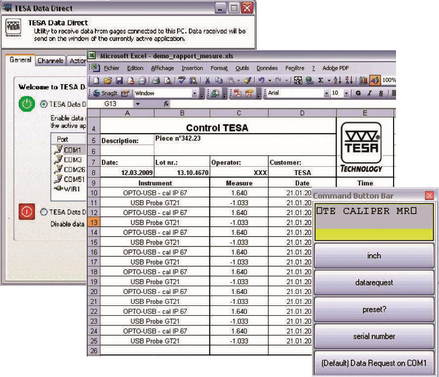Image resolution: width=439 pixels, height=377 pixels.
Task: Open the font size 10 dropdown
Action: 346,94
